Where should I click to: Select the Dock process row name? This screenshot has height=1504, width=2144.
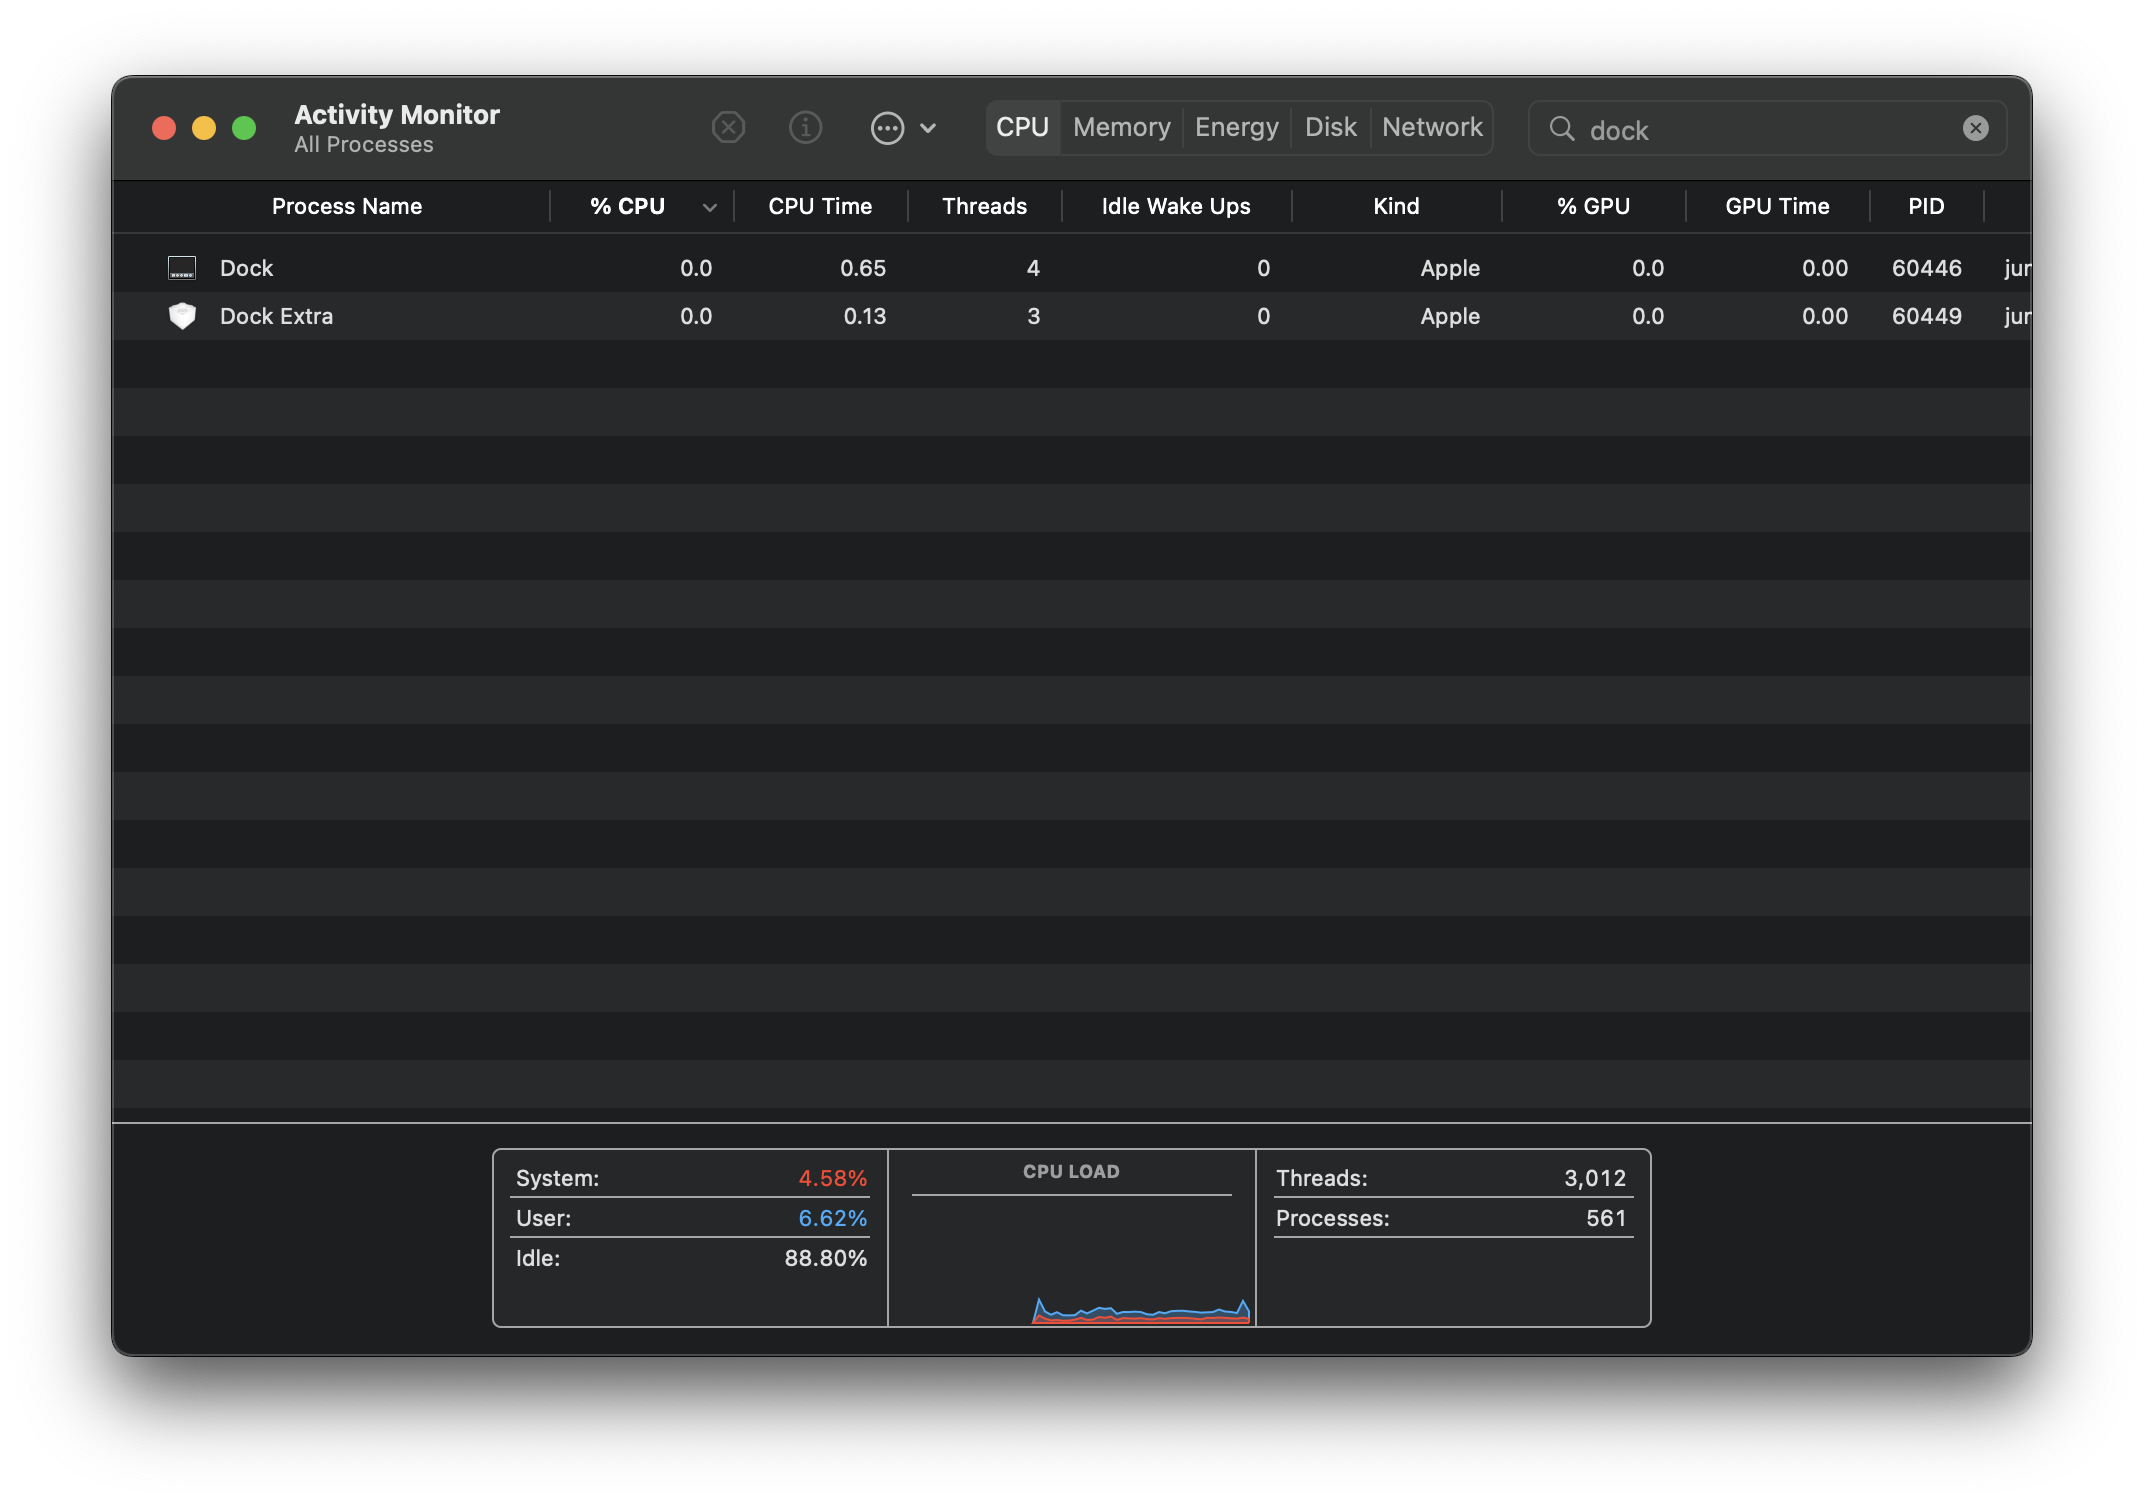[246, 268]
